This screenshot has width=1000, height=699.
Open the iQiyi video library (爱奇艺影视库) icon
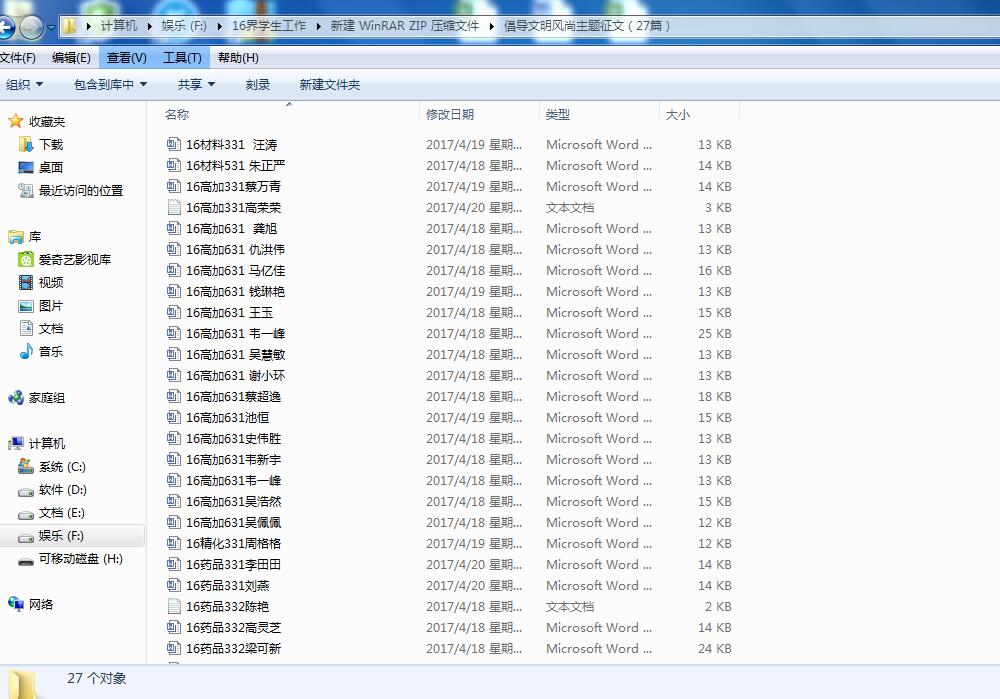click(27, 259)
